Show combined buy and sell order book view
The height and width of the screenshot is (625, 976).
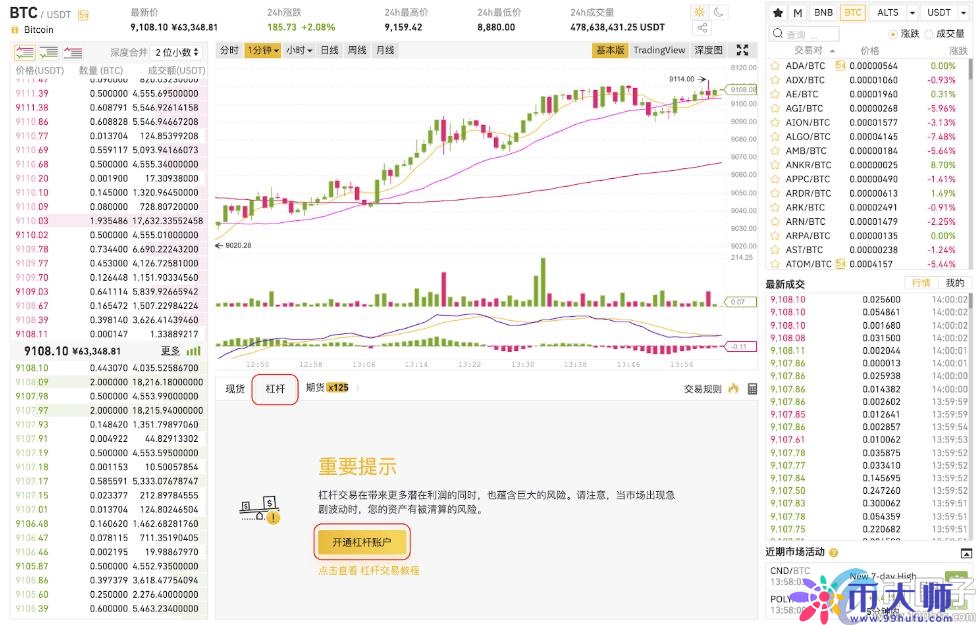(25, 52)
